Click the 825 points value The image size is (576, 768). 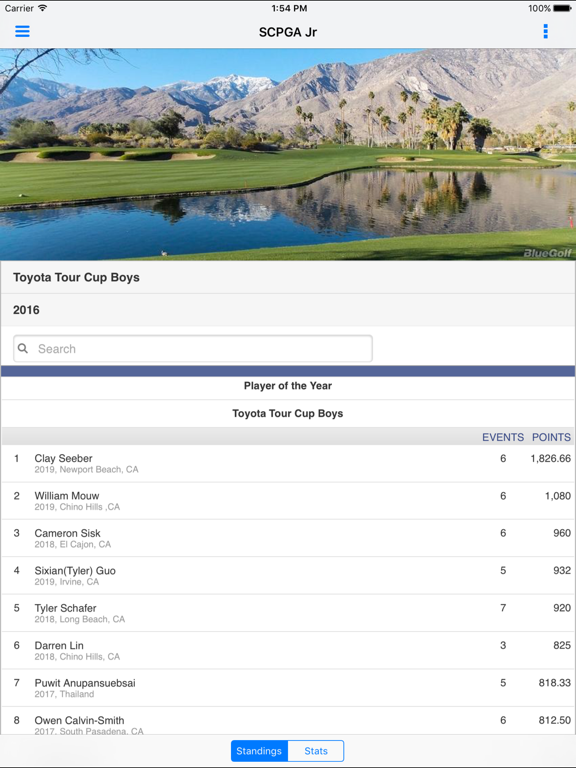tap(562, 646)
